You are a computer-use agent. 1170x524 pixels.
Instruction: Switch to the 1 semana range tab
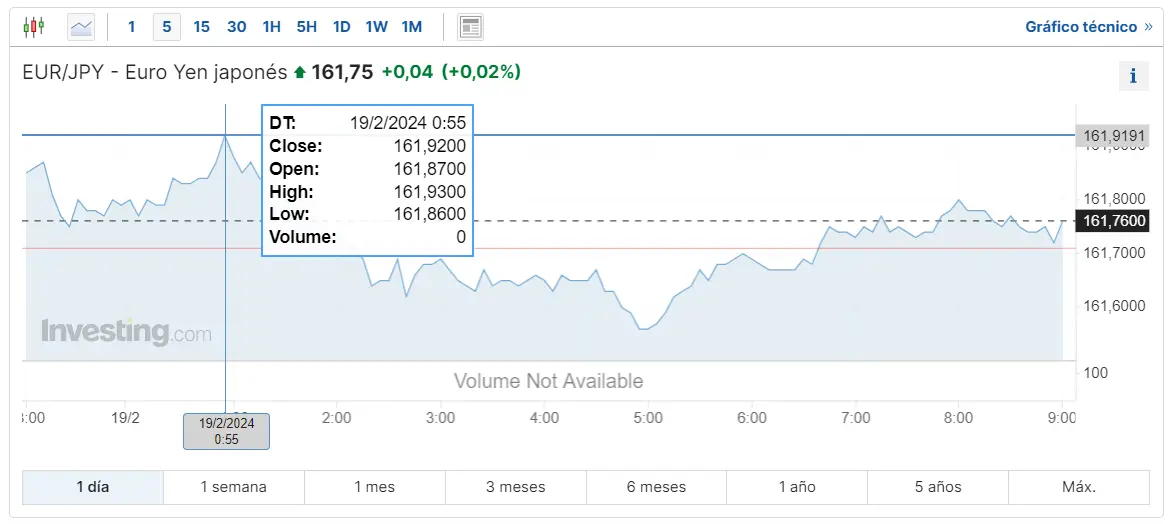234,487
